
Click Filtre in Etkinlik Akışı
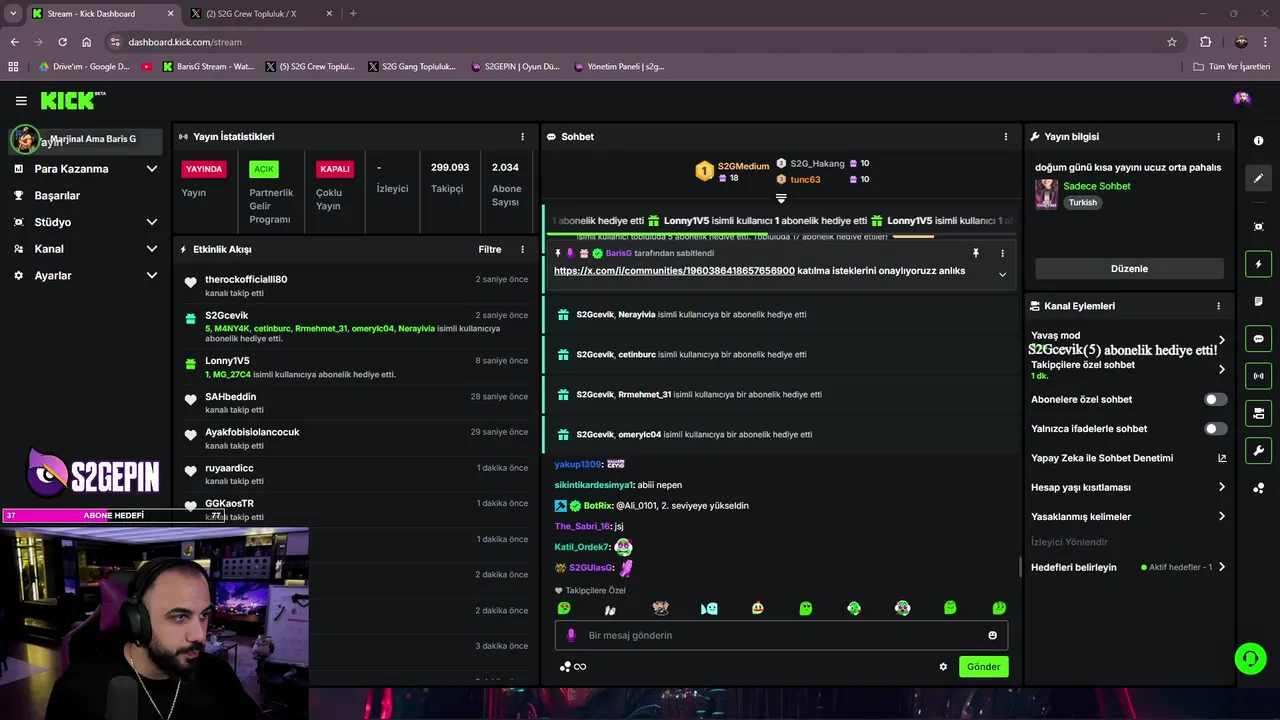pos(490,249)
